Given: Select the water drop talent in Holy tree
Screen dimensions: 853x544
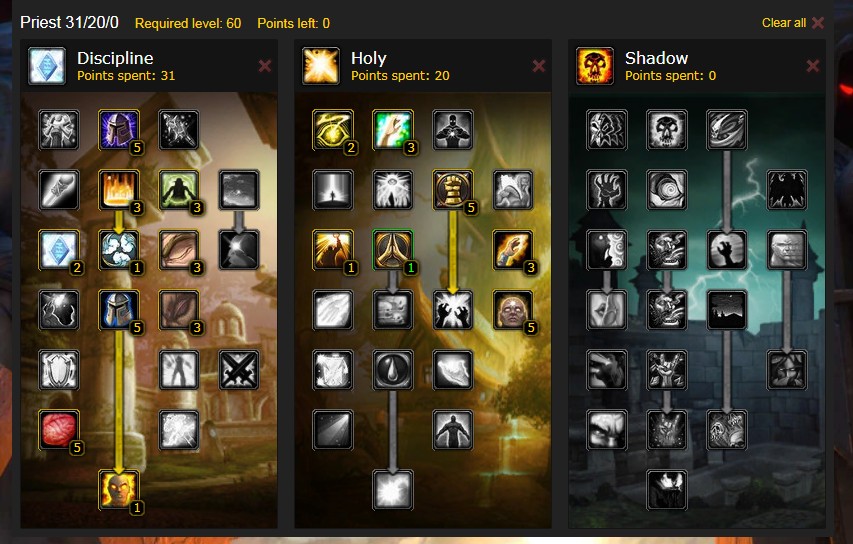Looking at the screenshot, I should pos(393,370).
